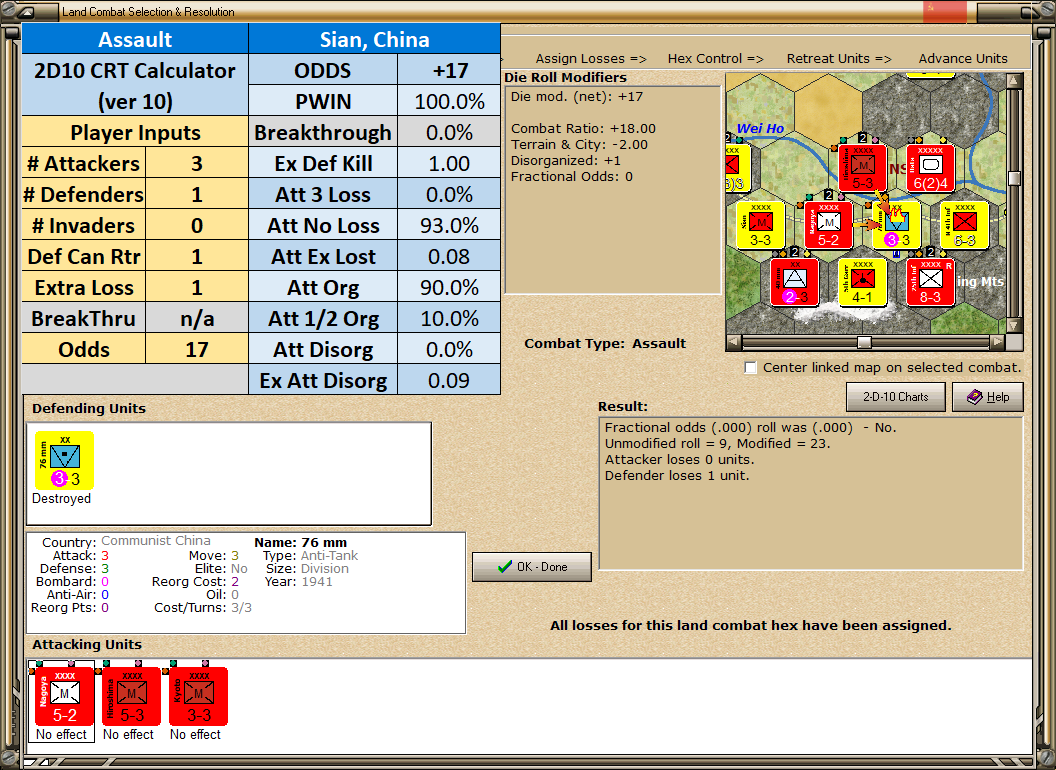The width and height of the screenshot is (1056, 770).
Task: Select the Kyoto 3-3 attacking unit
Action: tap(199, 697)
